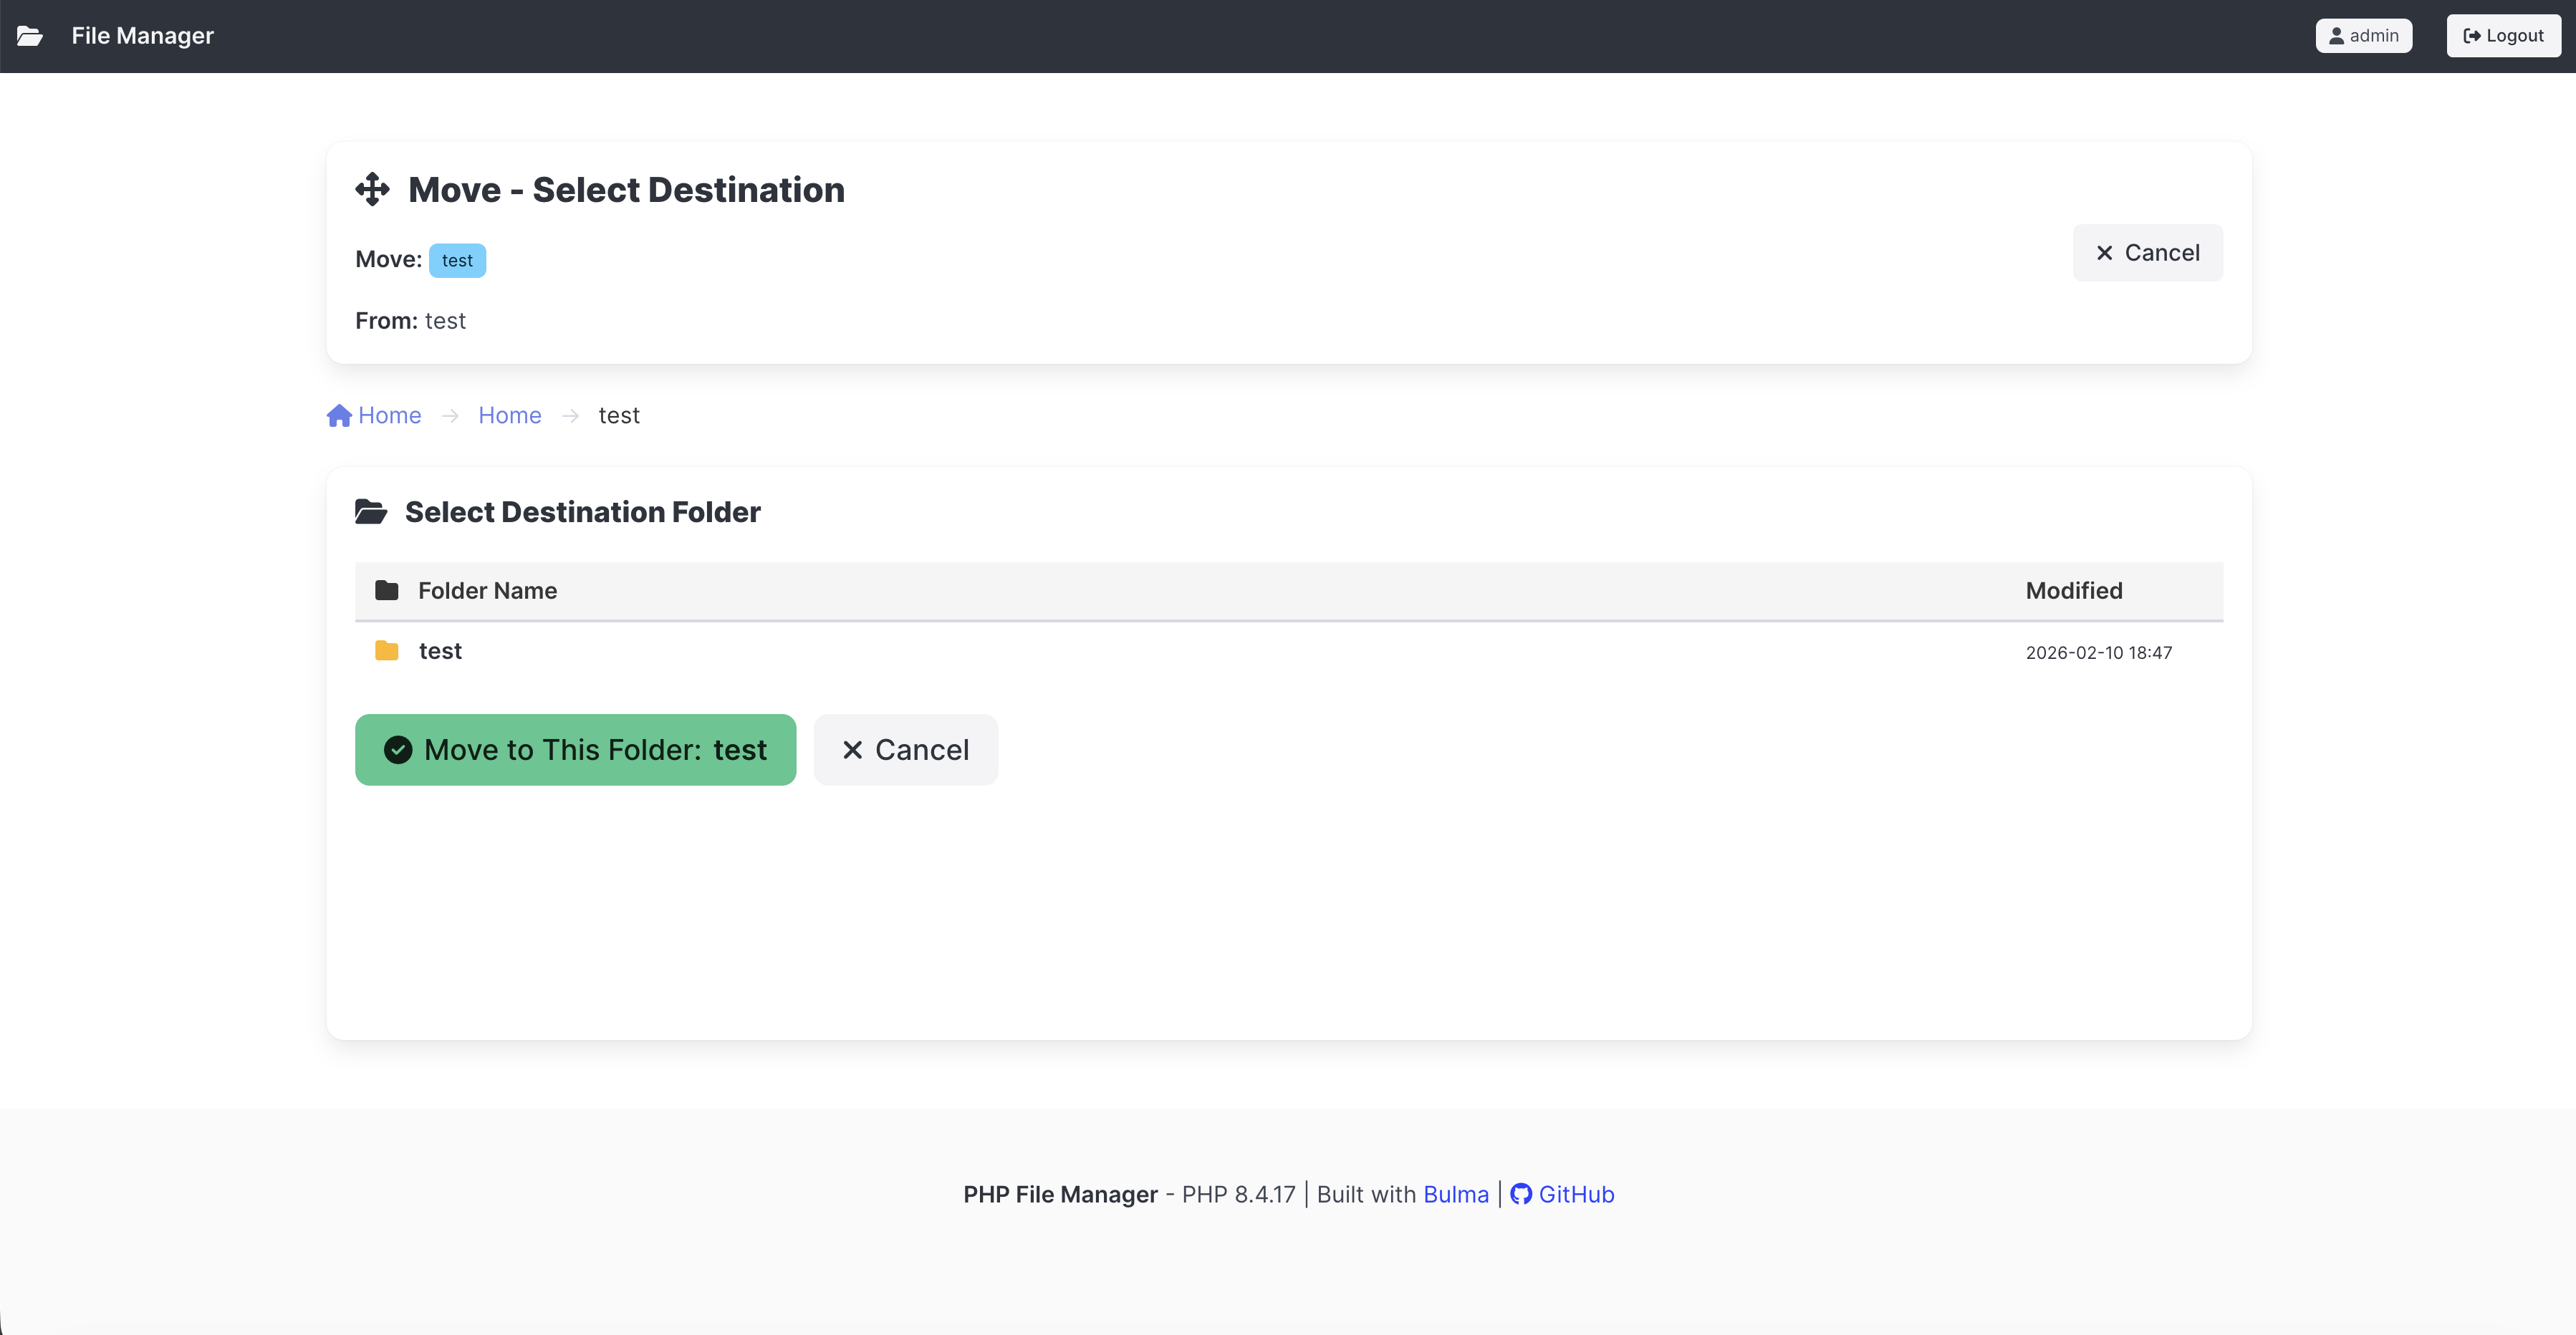2576x1335 pixels.
Task: Click the Modified column header
Action: (2073, 591)
